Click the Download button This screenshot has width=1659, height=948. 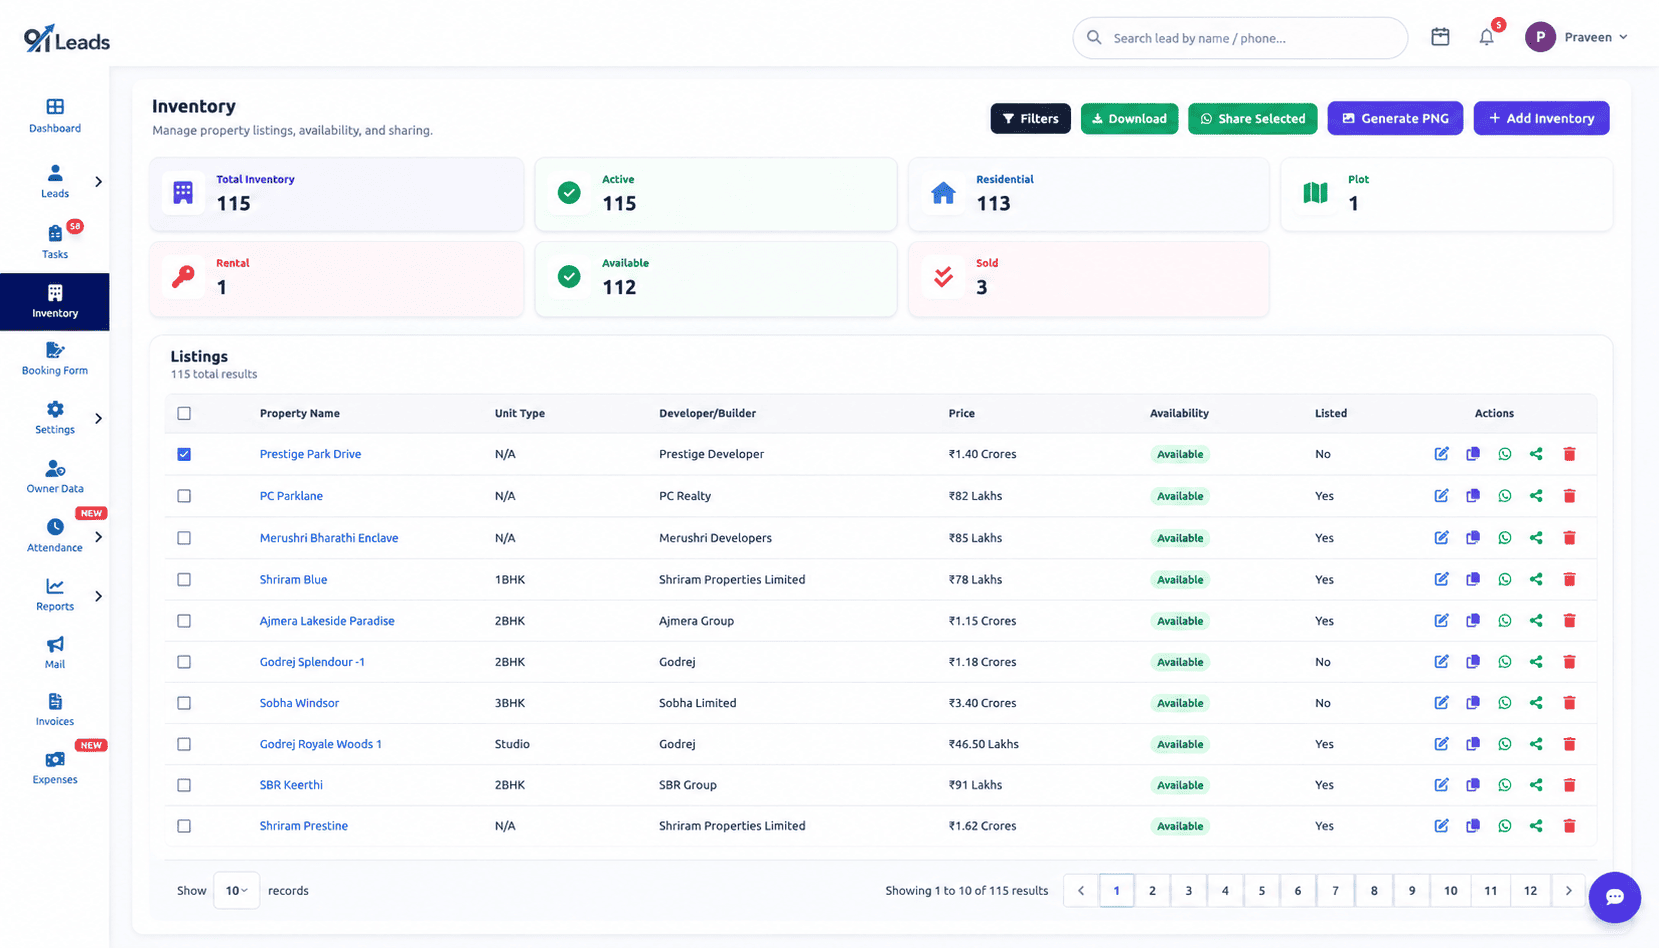pos(1129,118)
